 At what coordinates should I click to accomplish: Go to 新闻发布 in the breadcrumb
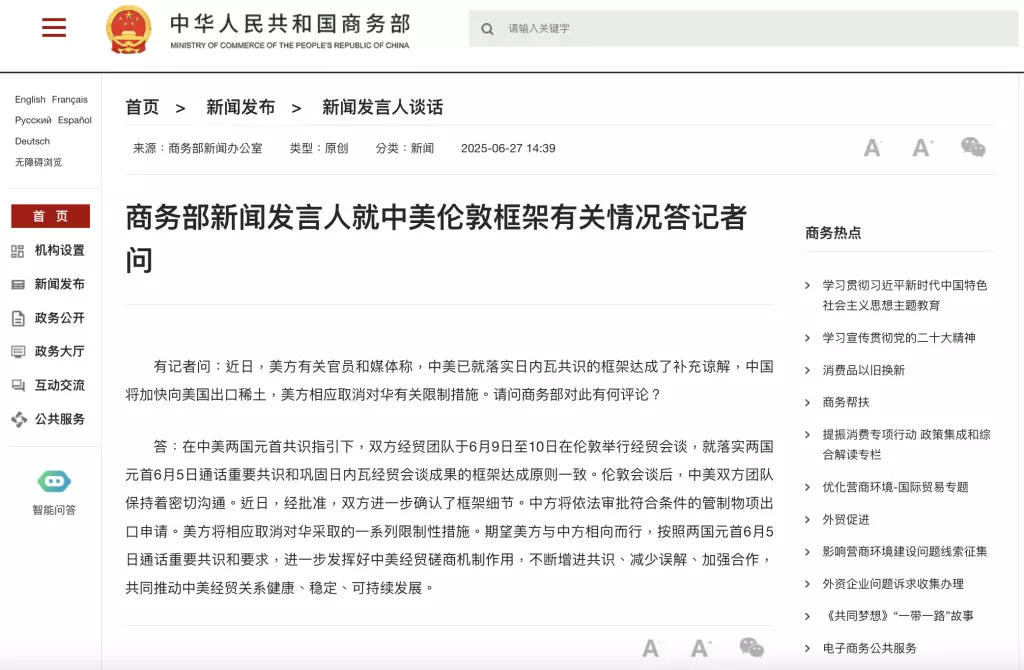click(x=240, y=107)
